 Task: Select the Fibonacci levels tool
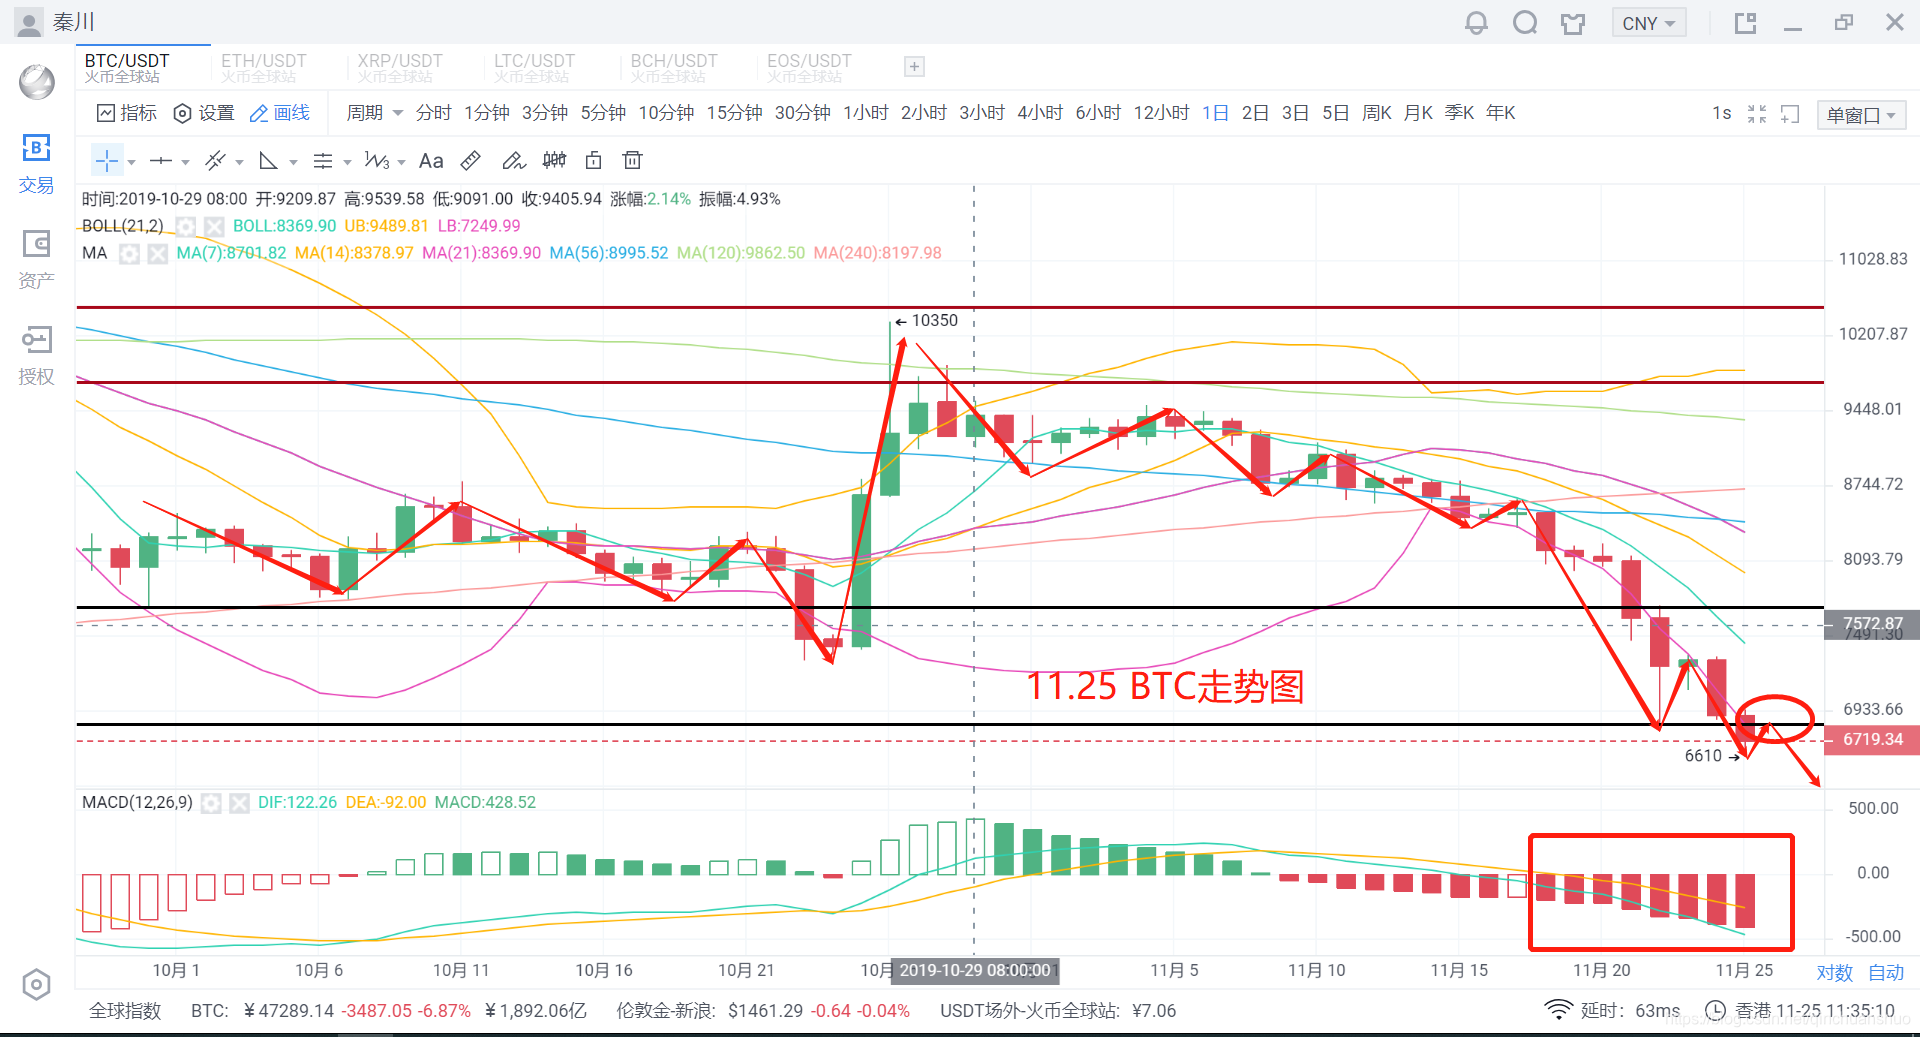[322, 160]
